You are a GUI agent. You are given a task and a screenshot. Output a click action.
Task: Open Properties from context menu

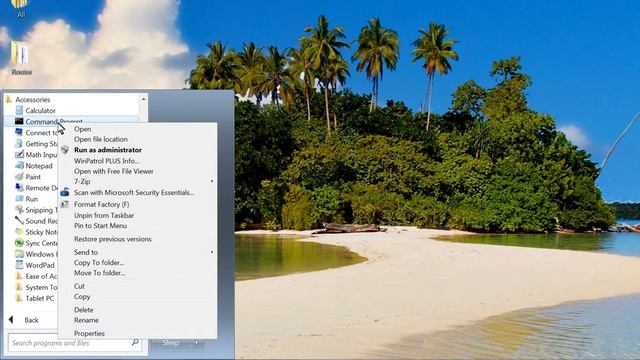(x=89, y=333)
